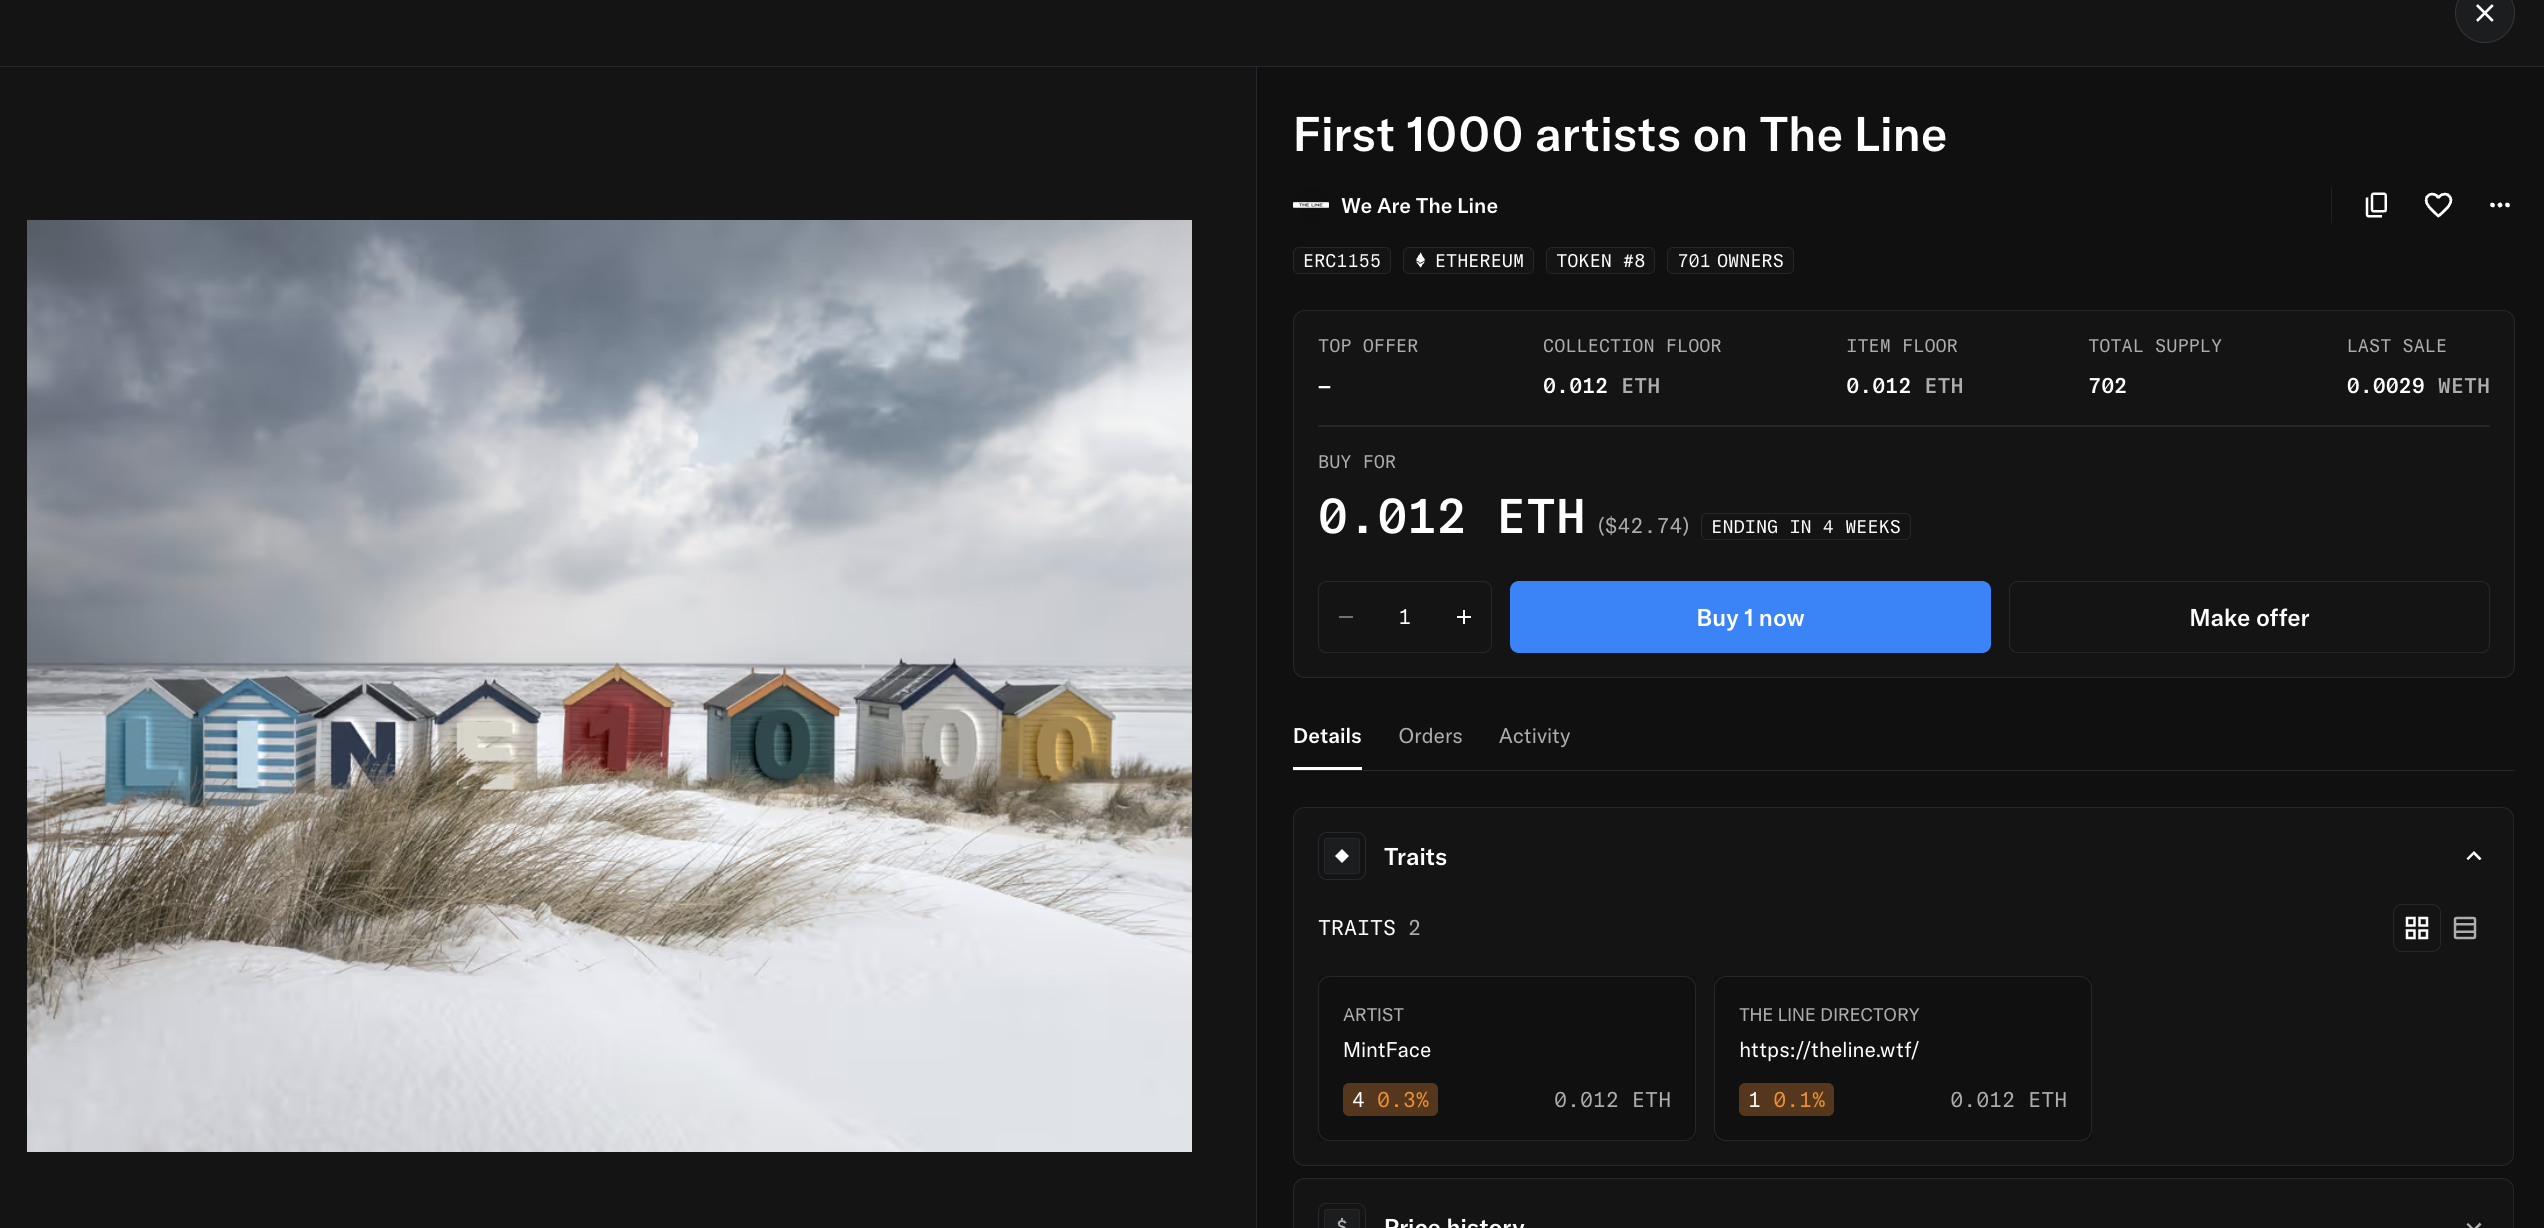Decrease purchase quantity with minus
2544x1228 pixels.
pyautogui.click(x=1346, y=617)
